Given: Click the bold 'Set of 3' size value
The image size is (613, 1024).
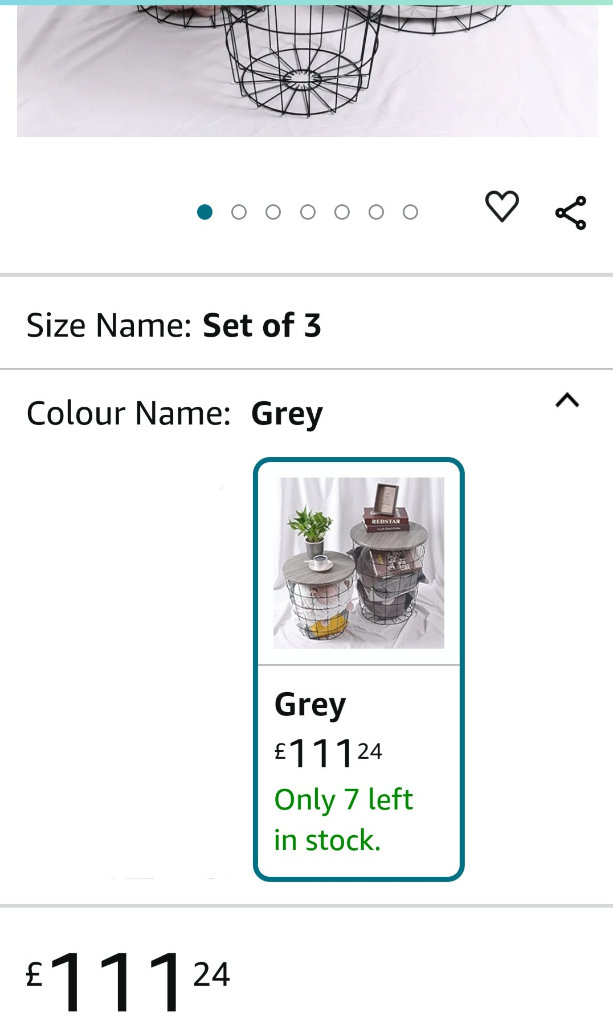Looking at the screenshot, I should 262,325.
